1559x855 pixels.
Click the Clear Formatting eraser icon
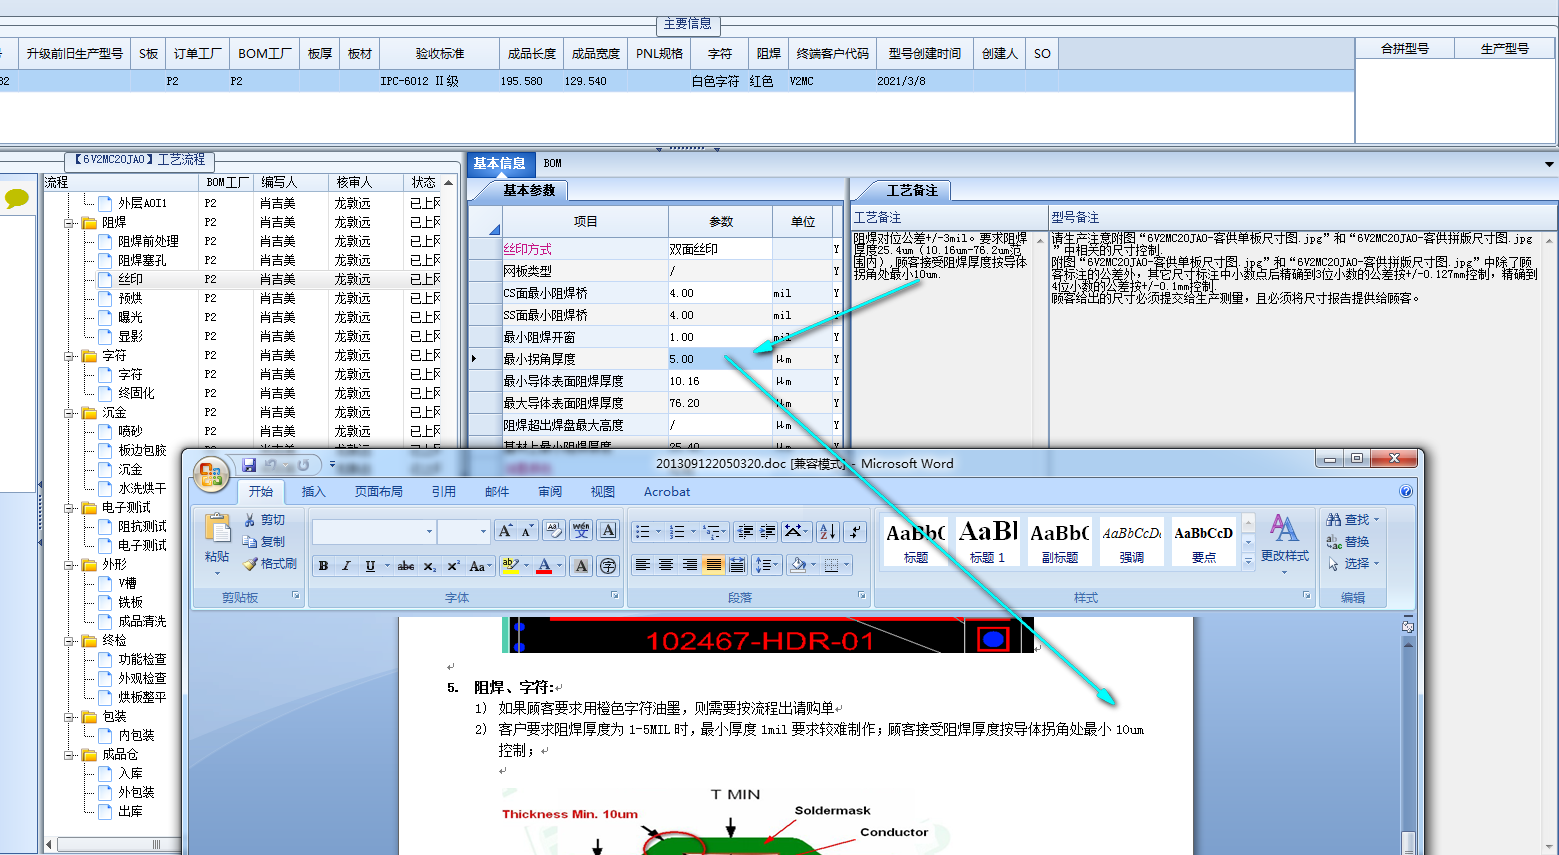point(554,531)
